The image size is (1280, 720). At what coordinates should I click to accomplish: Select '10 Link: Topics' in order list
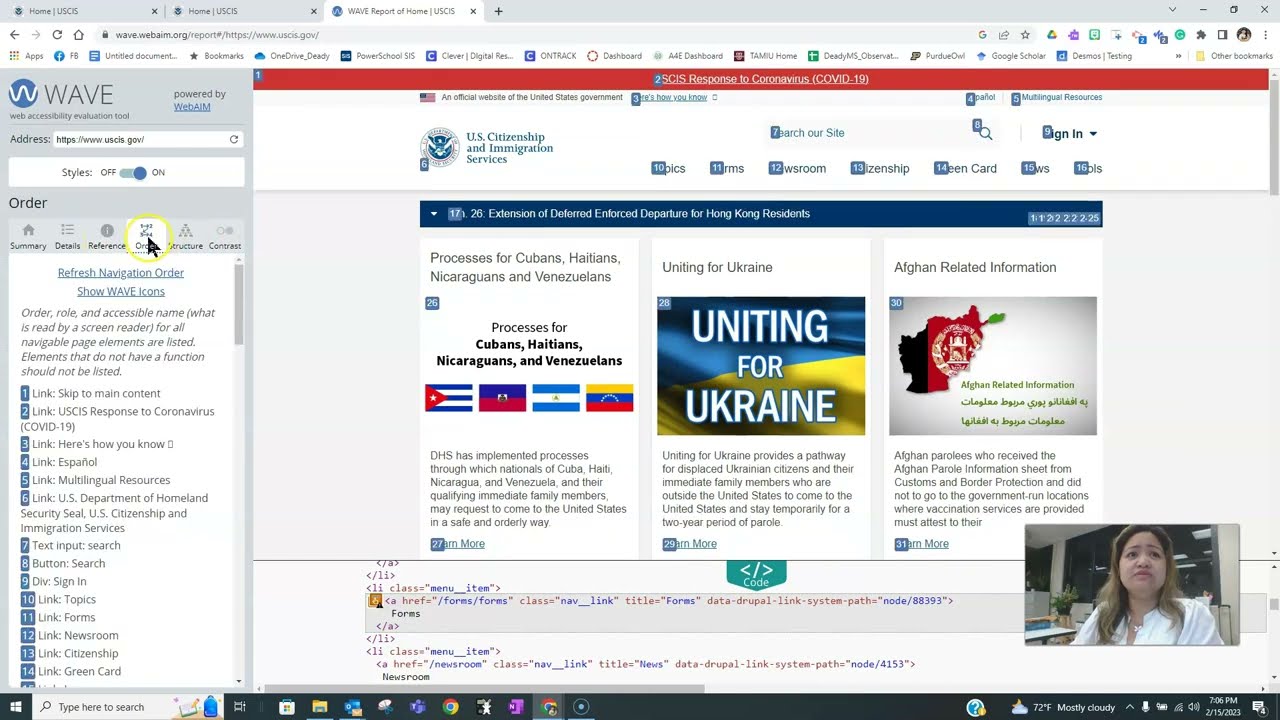[59, 600]
